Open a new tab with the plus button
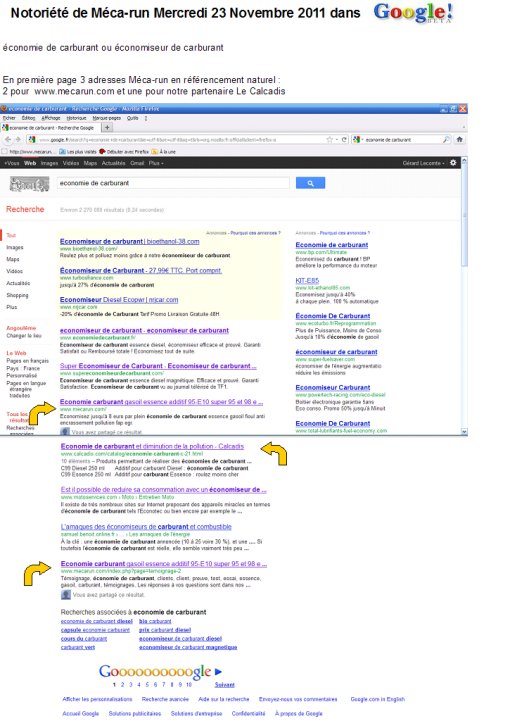The width and height of the screenshot is (510, 728). [x=107, y=127]
